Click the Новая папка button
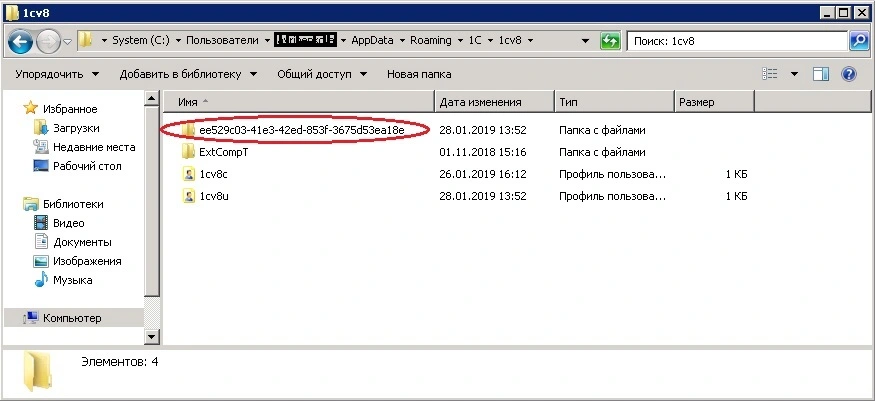This screenshot has width=875, height=401. pos(418,74)
